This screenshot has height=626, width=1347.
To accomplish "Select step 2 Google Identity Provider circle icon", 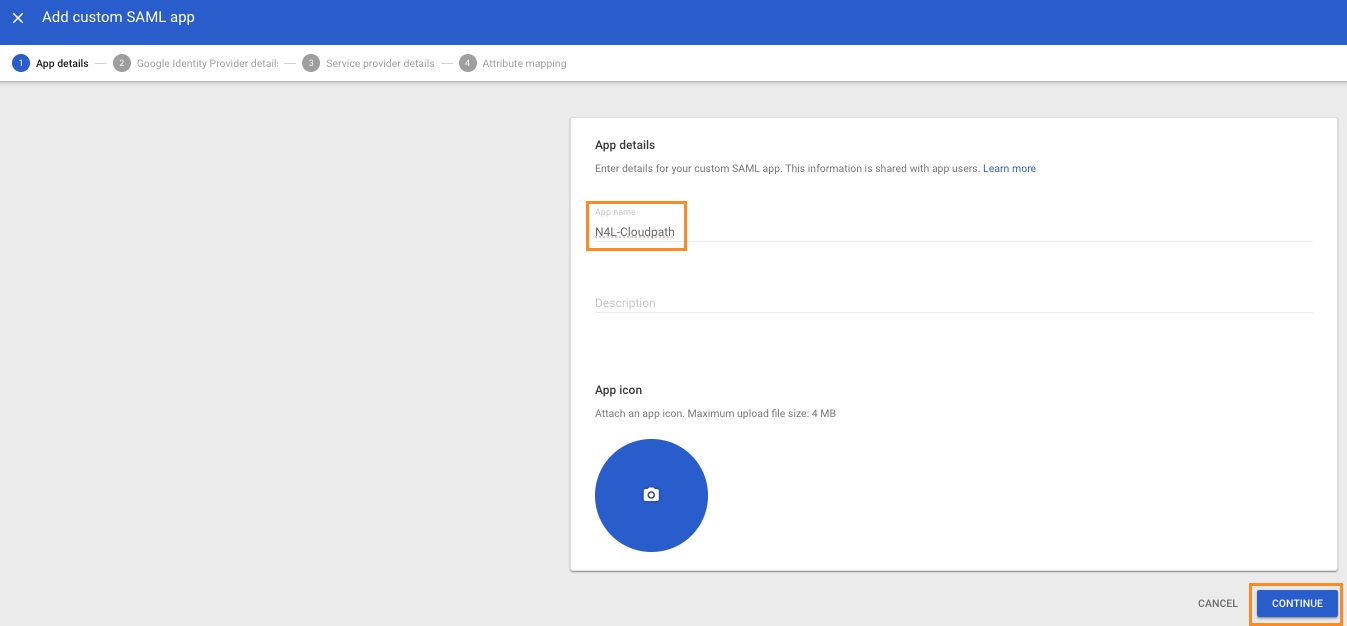I will (121, 63).
